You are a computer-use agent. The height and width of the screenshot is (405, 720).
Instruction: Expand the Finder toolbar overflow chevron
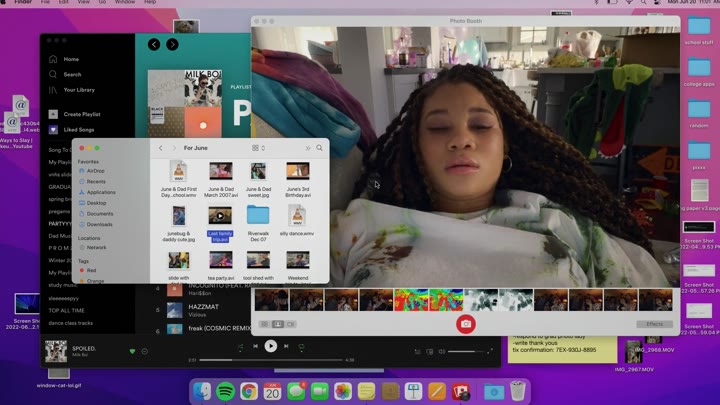coord(307,148)
